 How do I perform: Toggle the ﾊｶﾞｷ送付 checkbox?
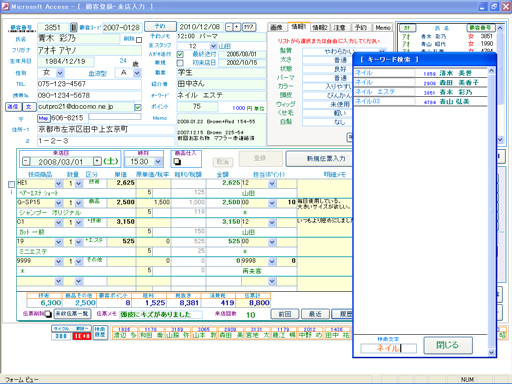coord(180,54)
